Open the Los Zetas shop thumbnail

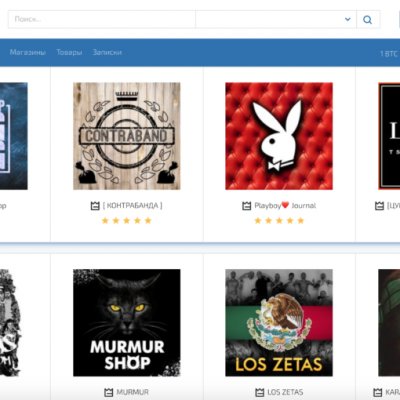279,323
